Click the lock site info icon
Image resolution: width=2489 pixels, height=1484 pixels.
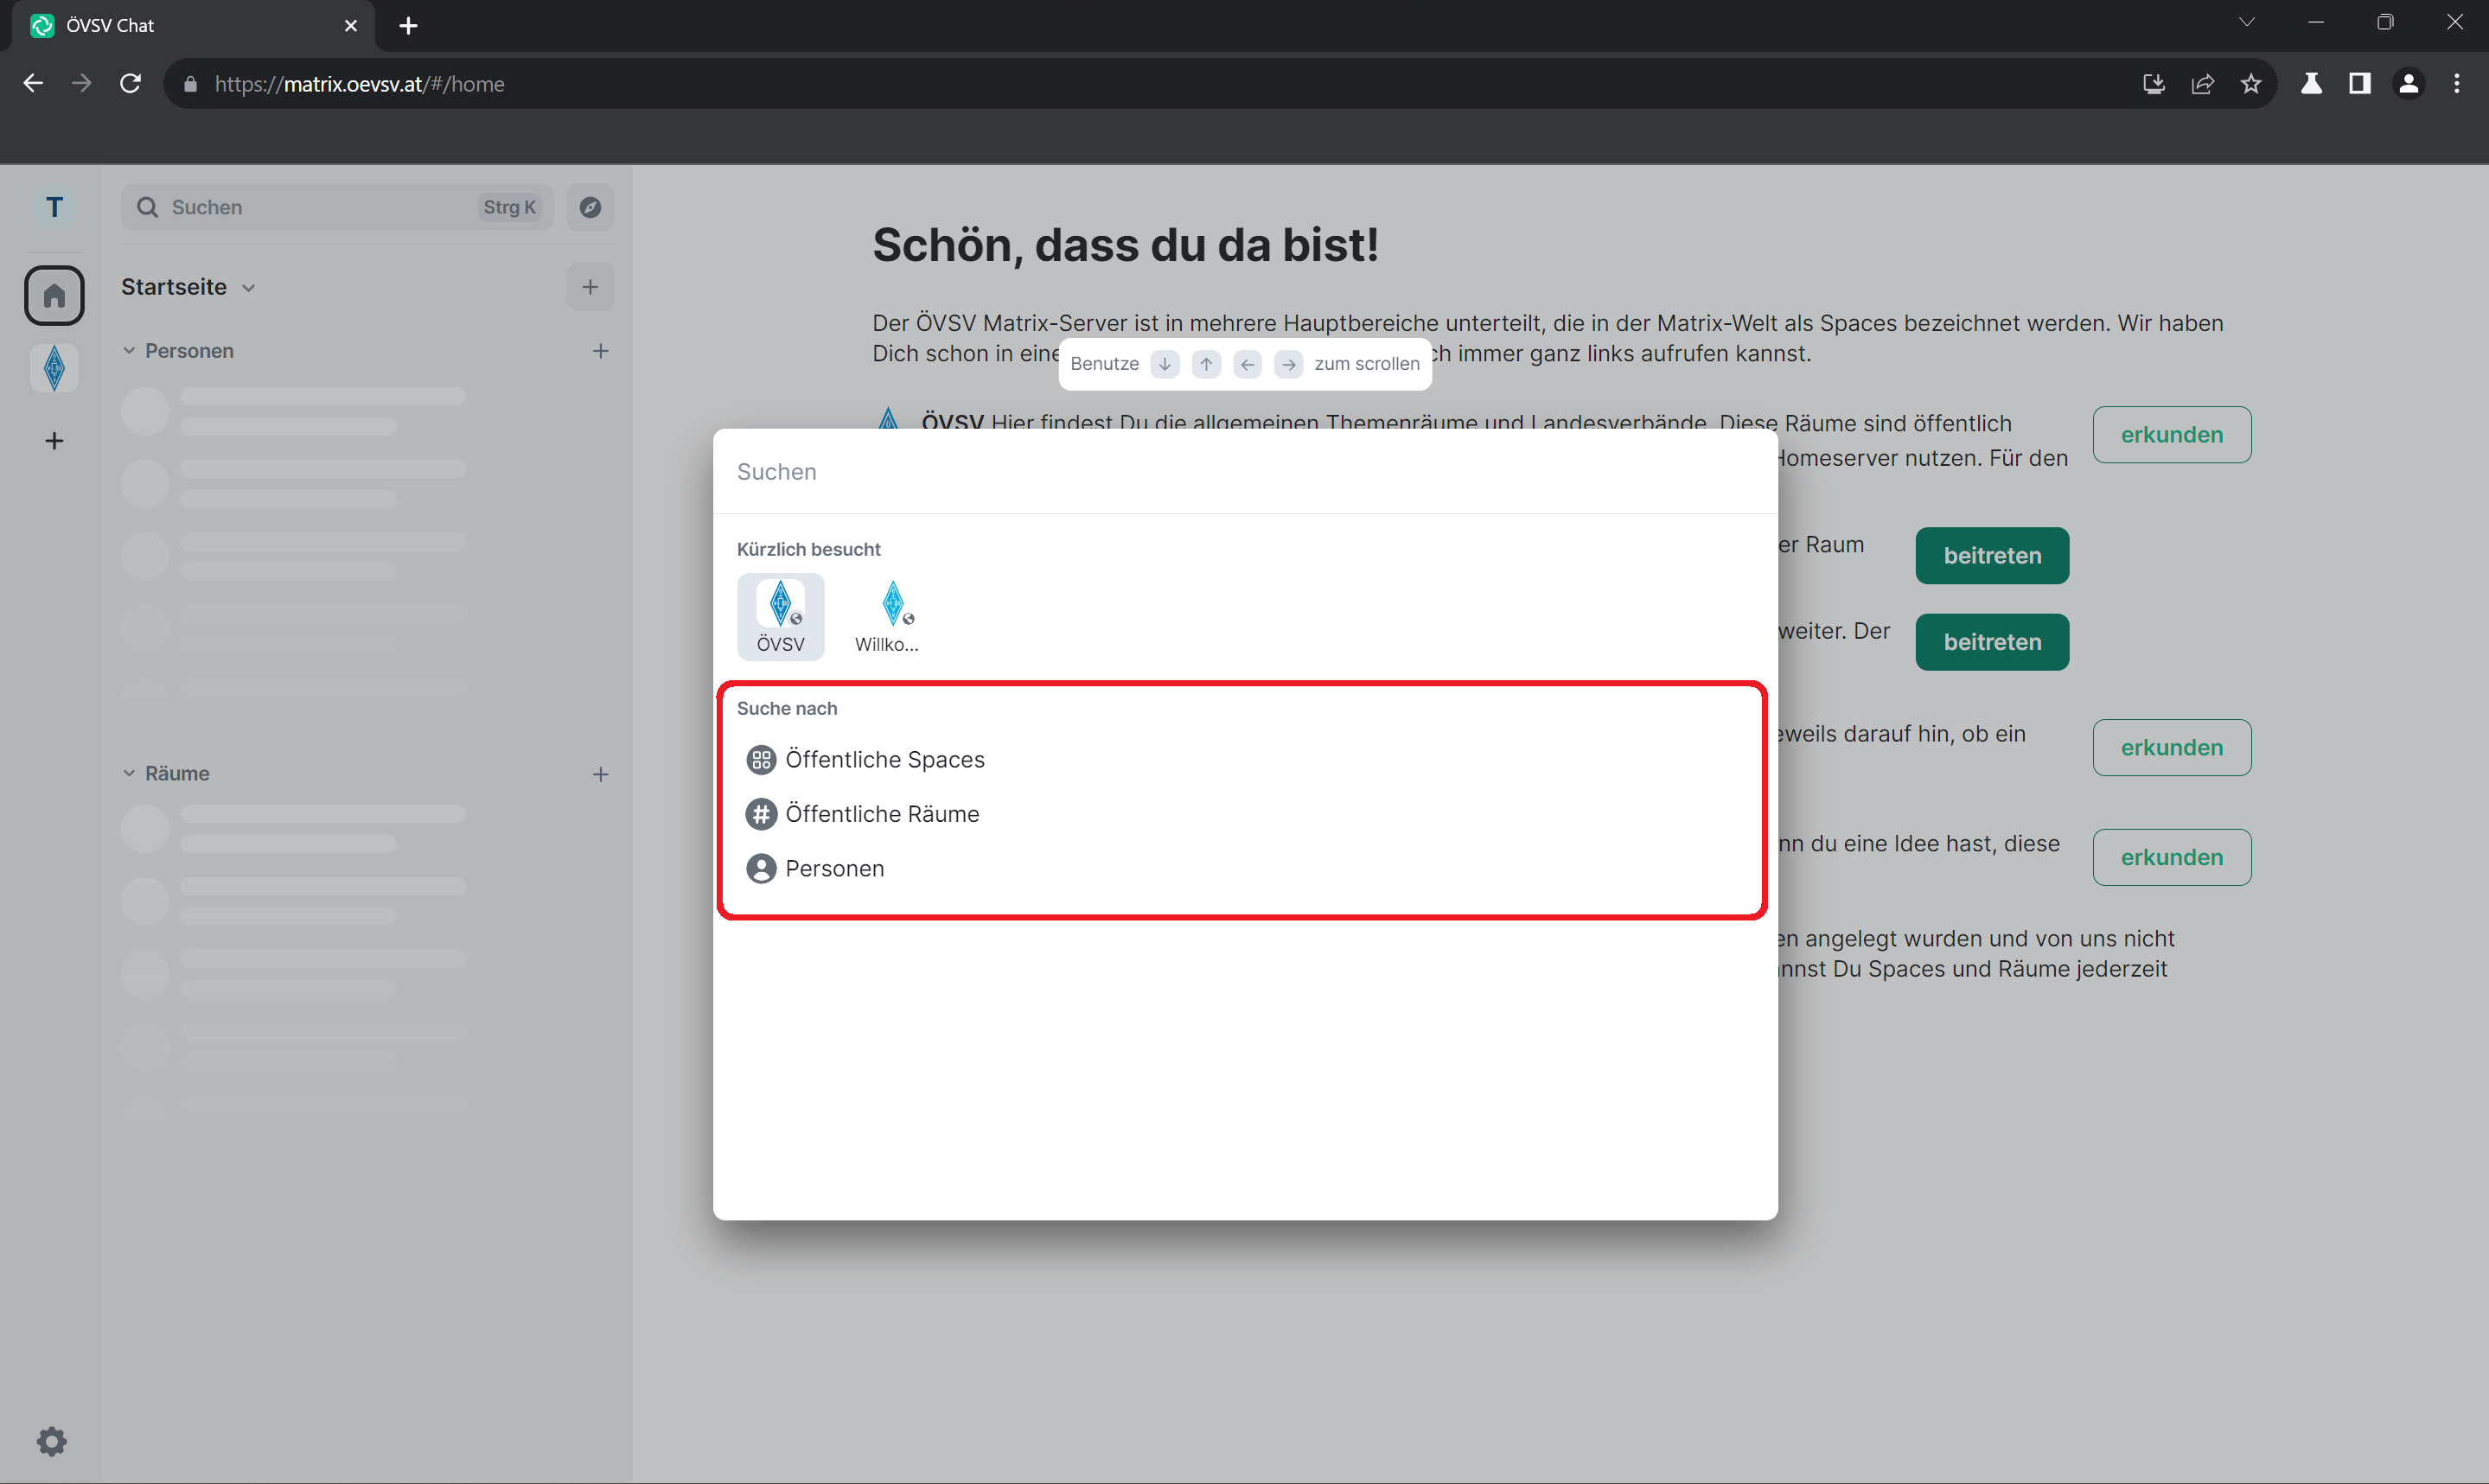[x=190, y=84]
